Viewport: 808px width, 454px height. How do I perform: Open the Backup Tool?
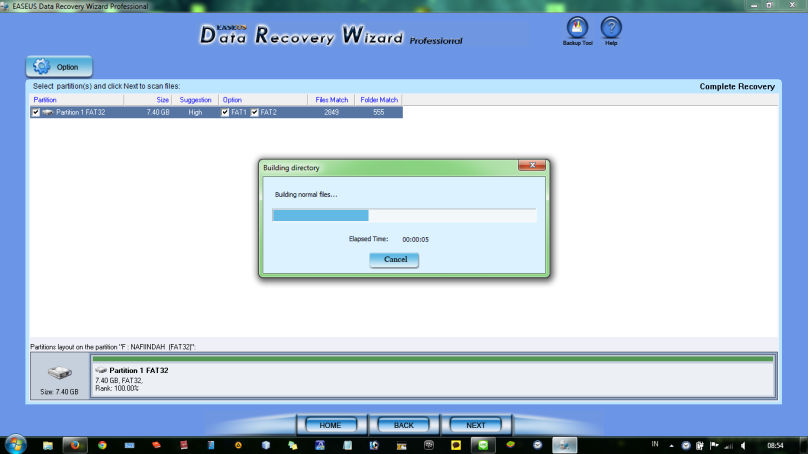click(x=577, y=31)
